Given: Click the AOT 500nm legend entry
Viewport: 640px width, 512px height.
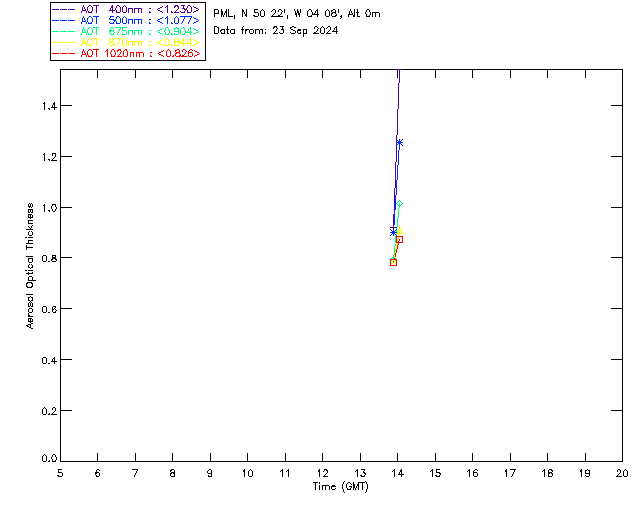Looking at the screenshot, I should [126, 20].
